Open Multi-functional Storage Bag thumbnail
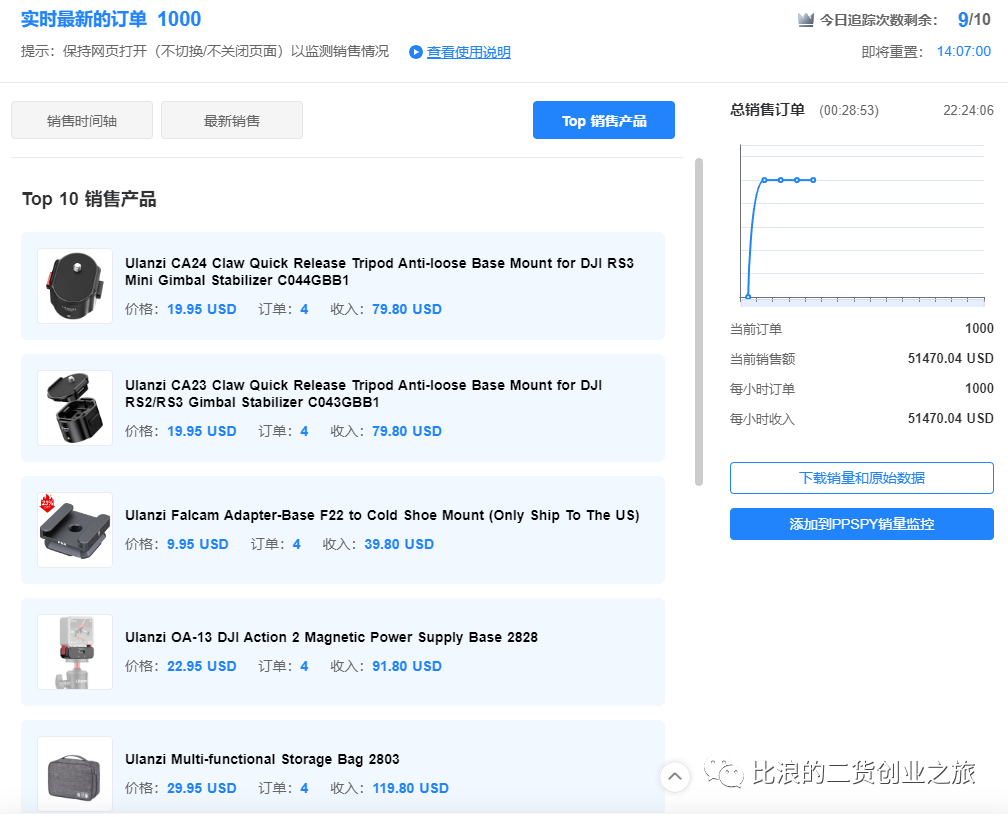Viewport: 1008px width, 817px height. click(75, 775)
